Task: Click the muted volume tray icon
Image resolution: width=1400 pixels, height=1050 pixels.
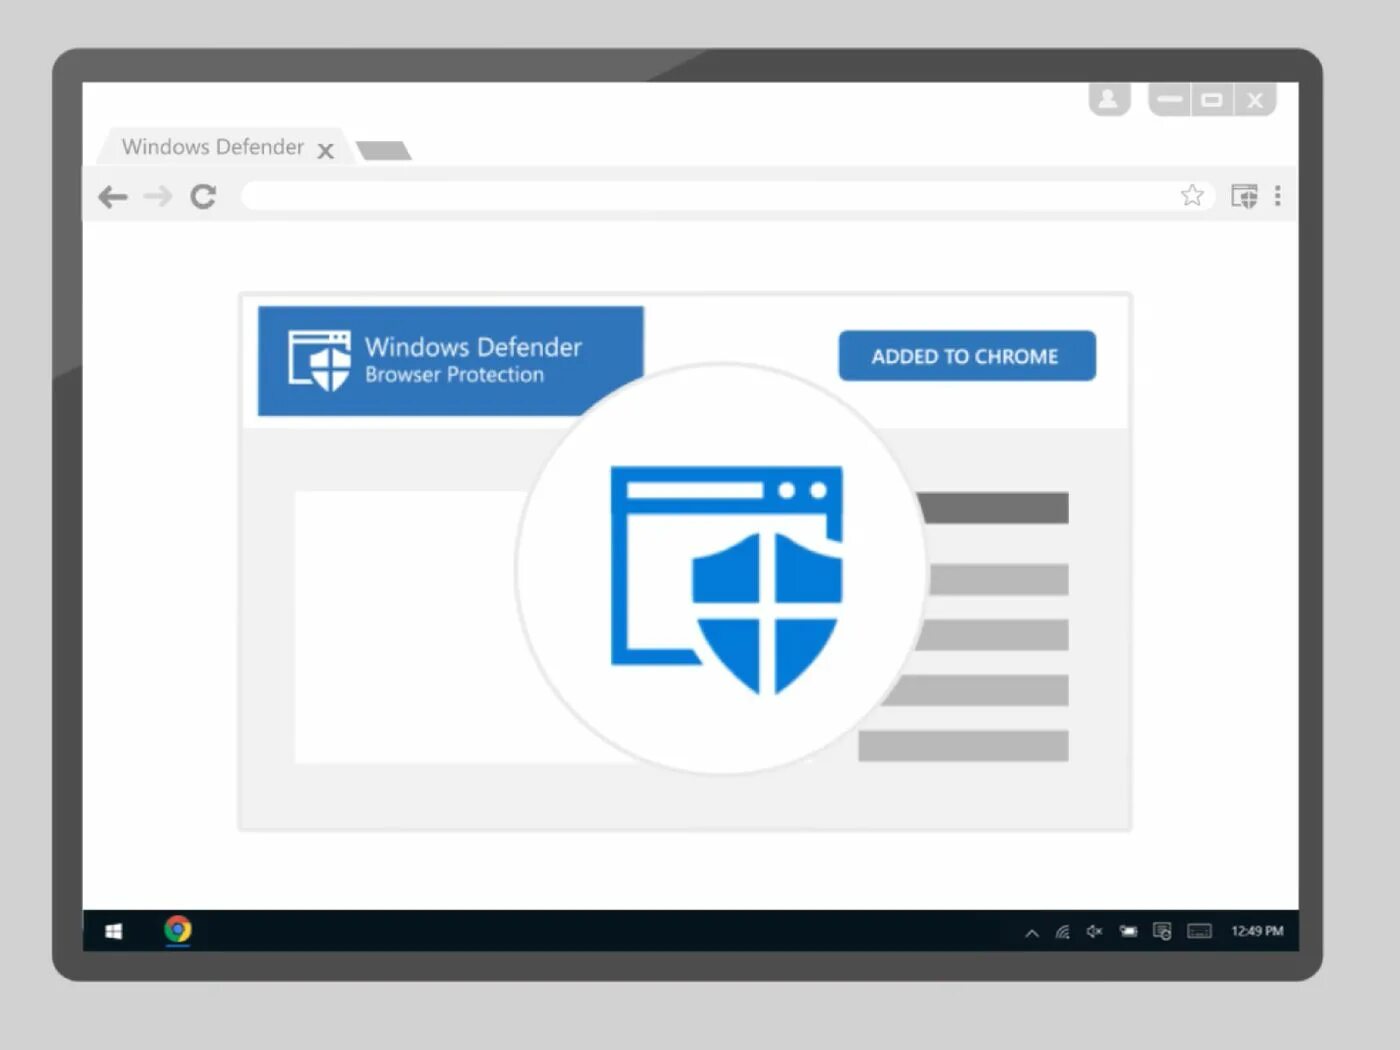Action: (1095, 931)
